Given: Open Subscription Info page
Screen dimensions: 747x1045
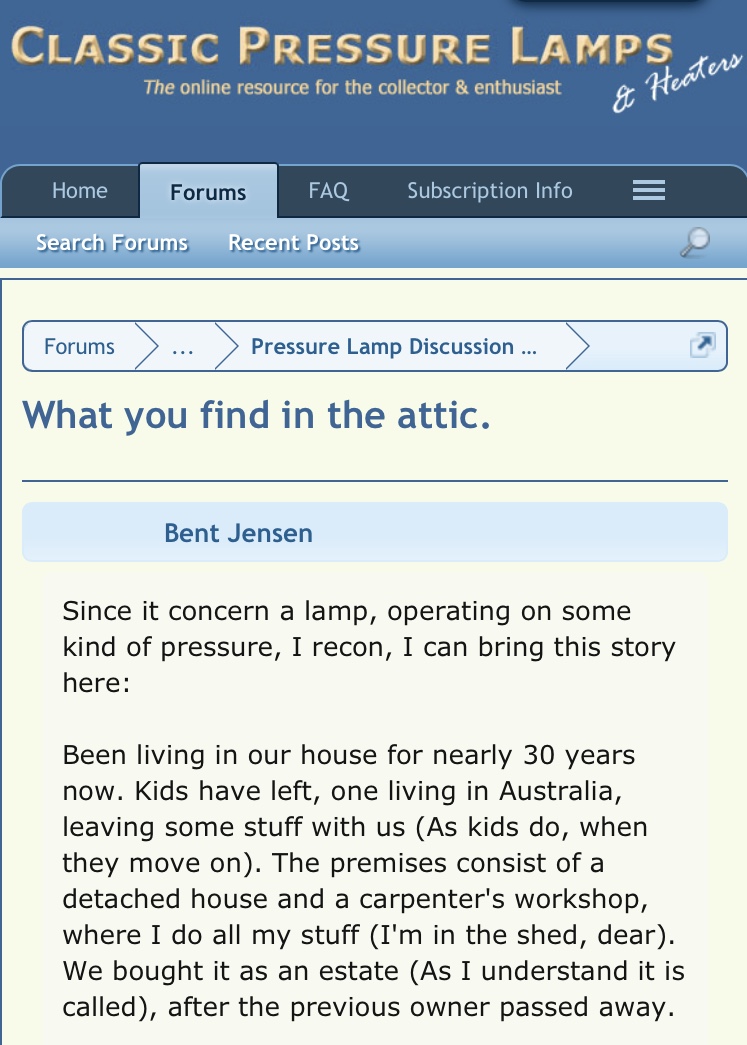Looking at the screenshot, I should pyautogui.click(x=490, y=191).
